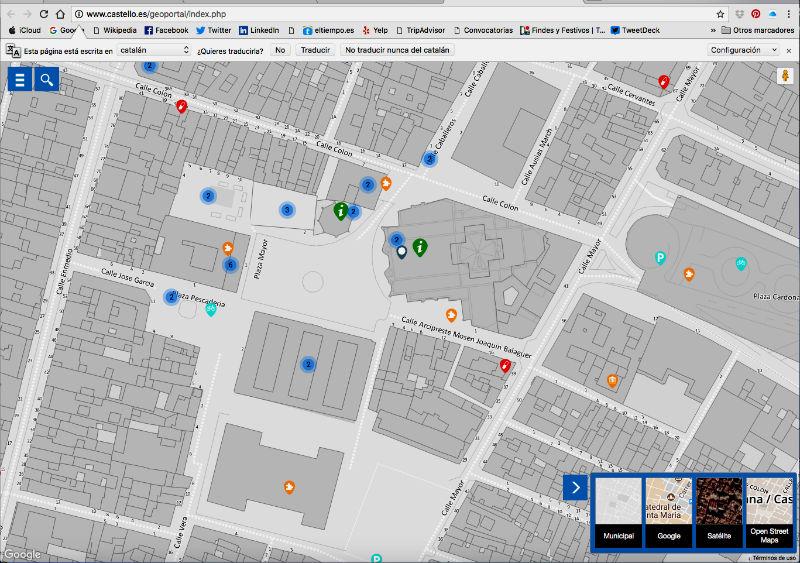
Task: Select the blue cluster marker labeled 6
Action: click(x=230, y=265)
